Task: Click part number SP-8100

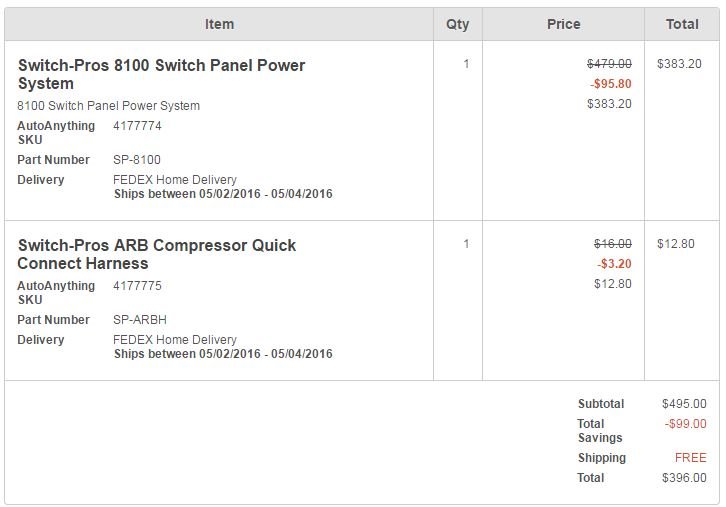Action: click(137, 160)
